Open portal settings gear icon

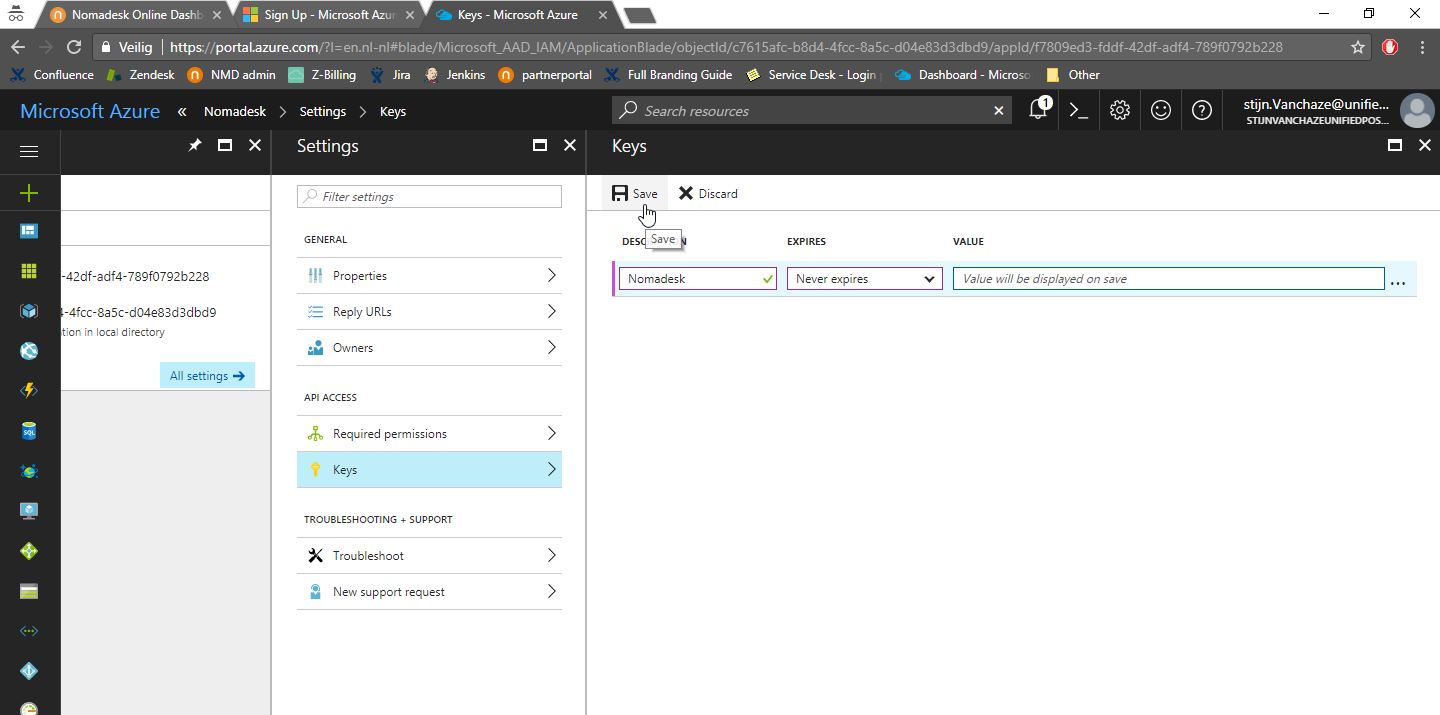point(1120,111)
